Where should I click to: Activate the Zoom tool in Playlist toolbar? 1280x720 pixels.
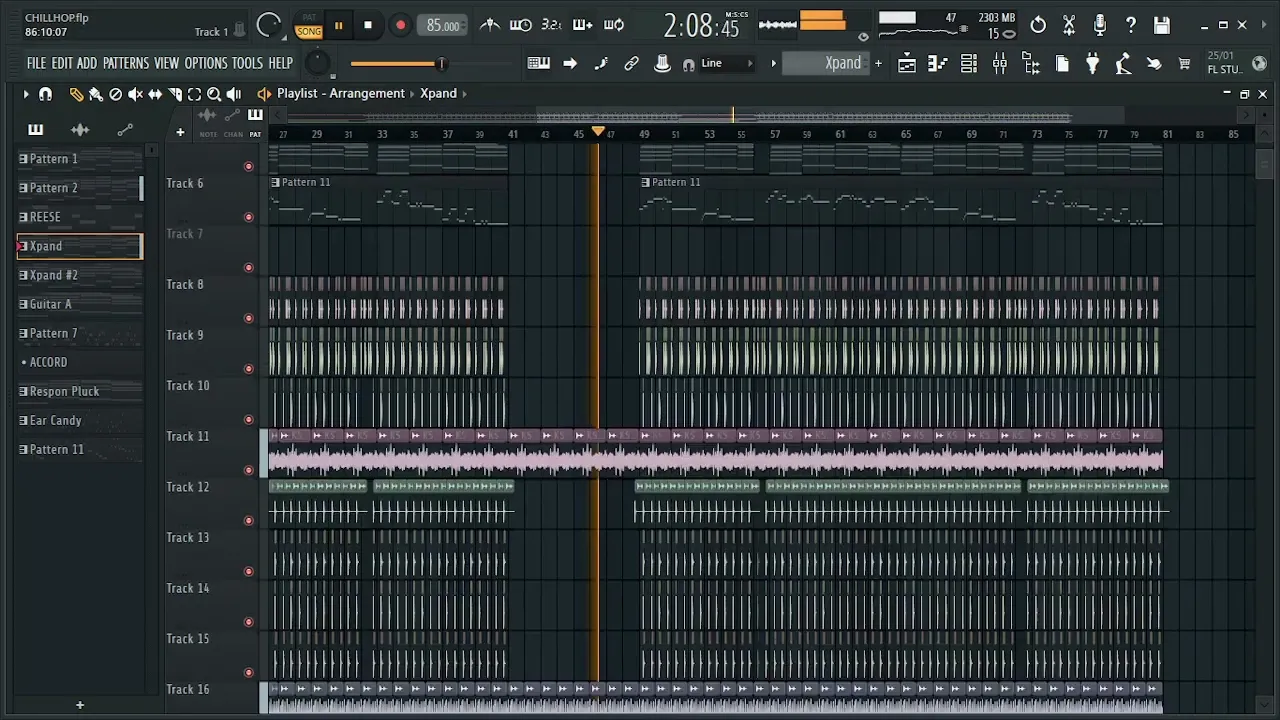pos(214,94)
